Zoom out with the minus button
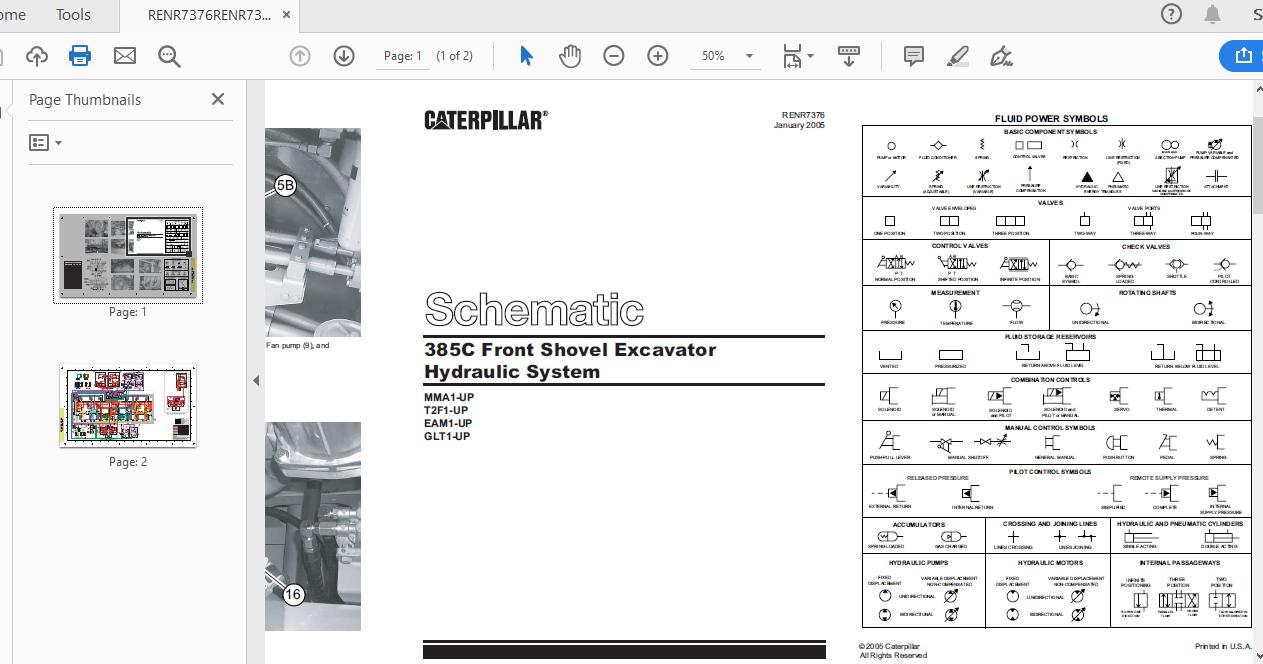Screen dimensions: 1263x664 click(x=614, y=56)
